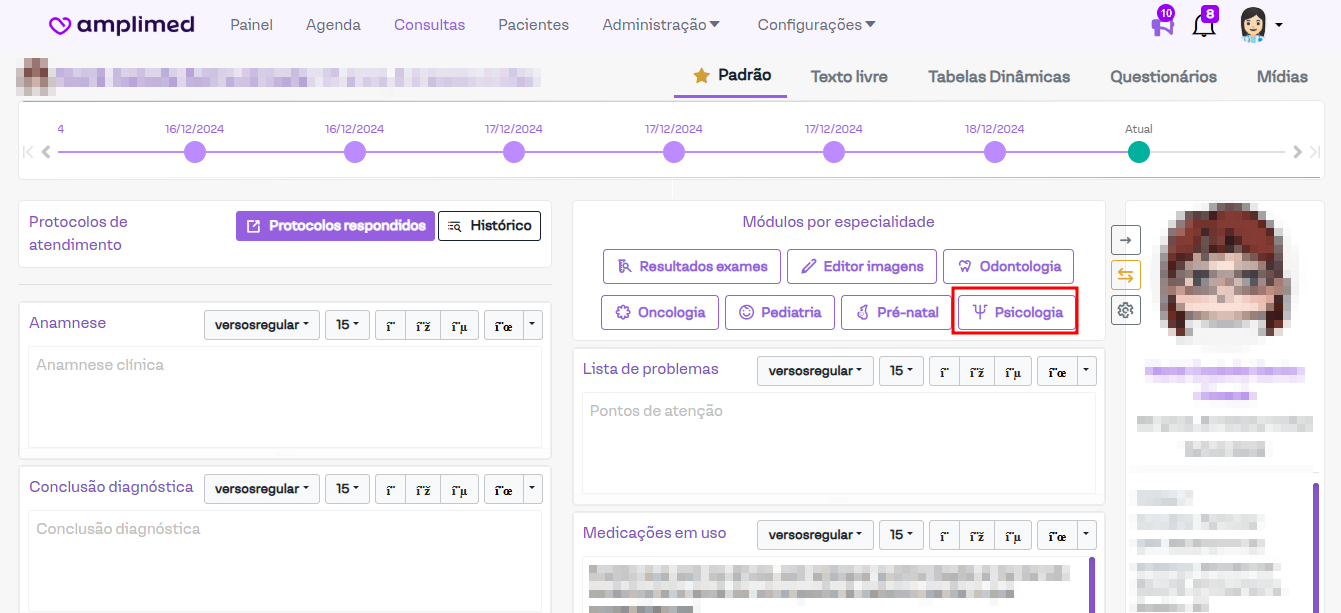Viewport: 1341px width, 613px height.
Task: Open the gear settings beside patient photo
Action: pyautogui.click(x=1126, y=311)
